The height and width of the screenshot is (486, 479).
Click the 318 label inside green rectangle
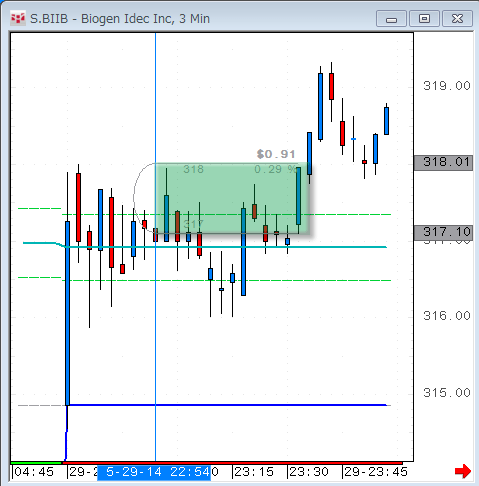click(x=194, y=169)
